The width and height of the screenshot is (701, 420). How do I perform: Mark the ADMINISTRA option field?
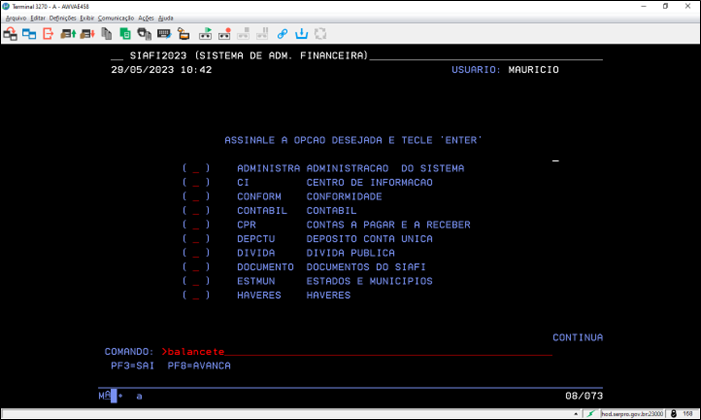click(x=196, y=169)
